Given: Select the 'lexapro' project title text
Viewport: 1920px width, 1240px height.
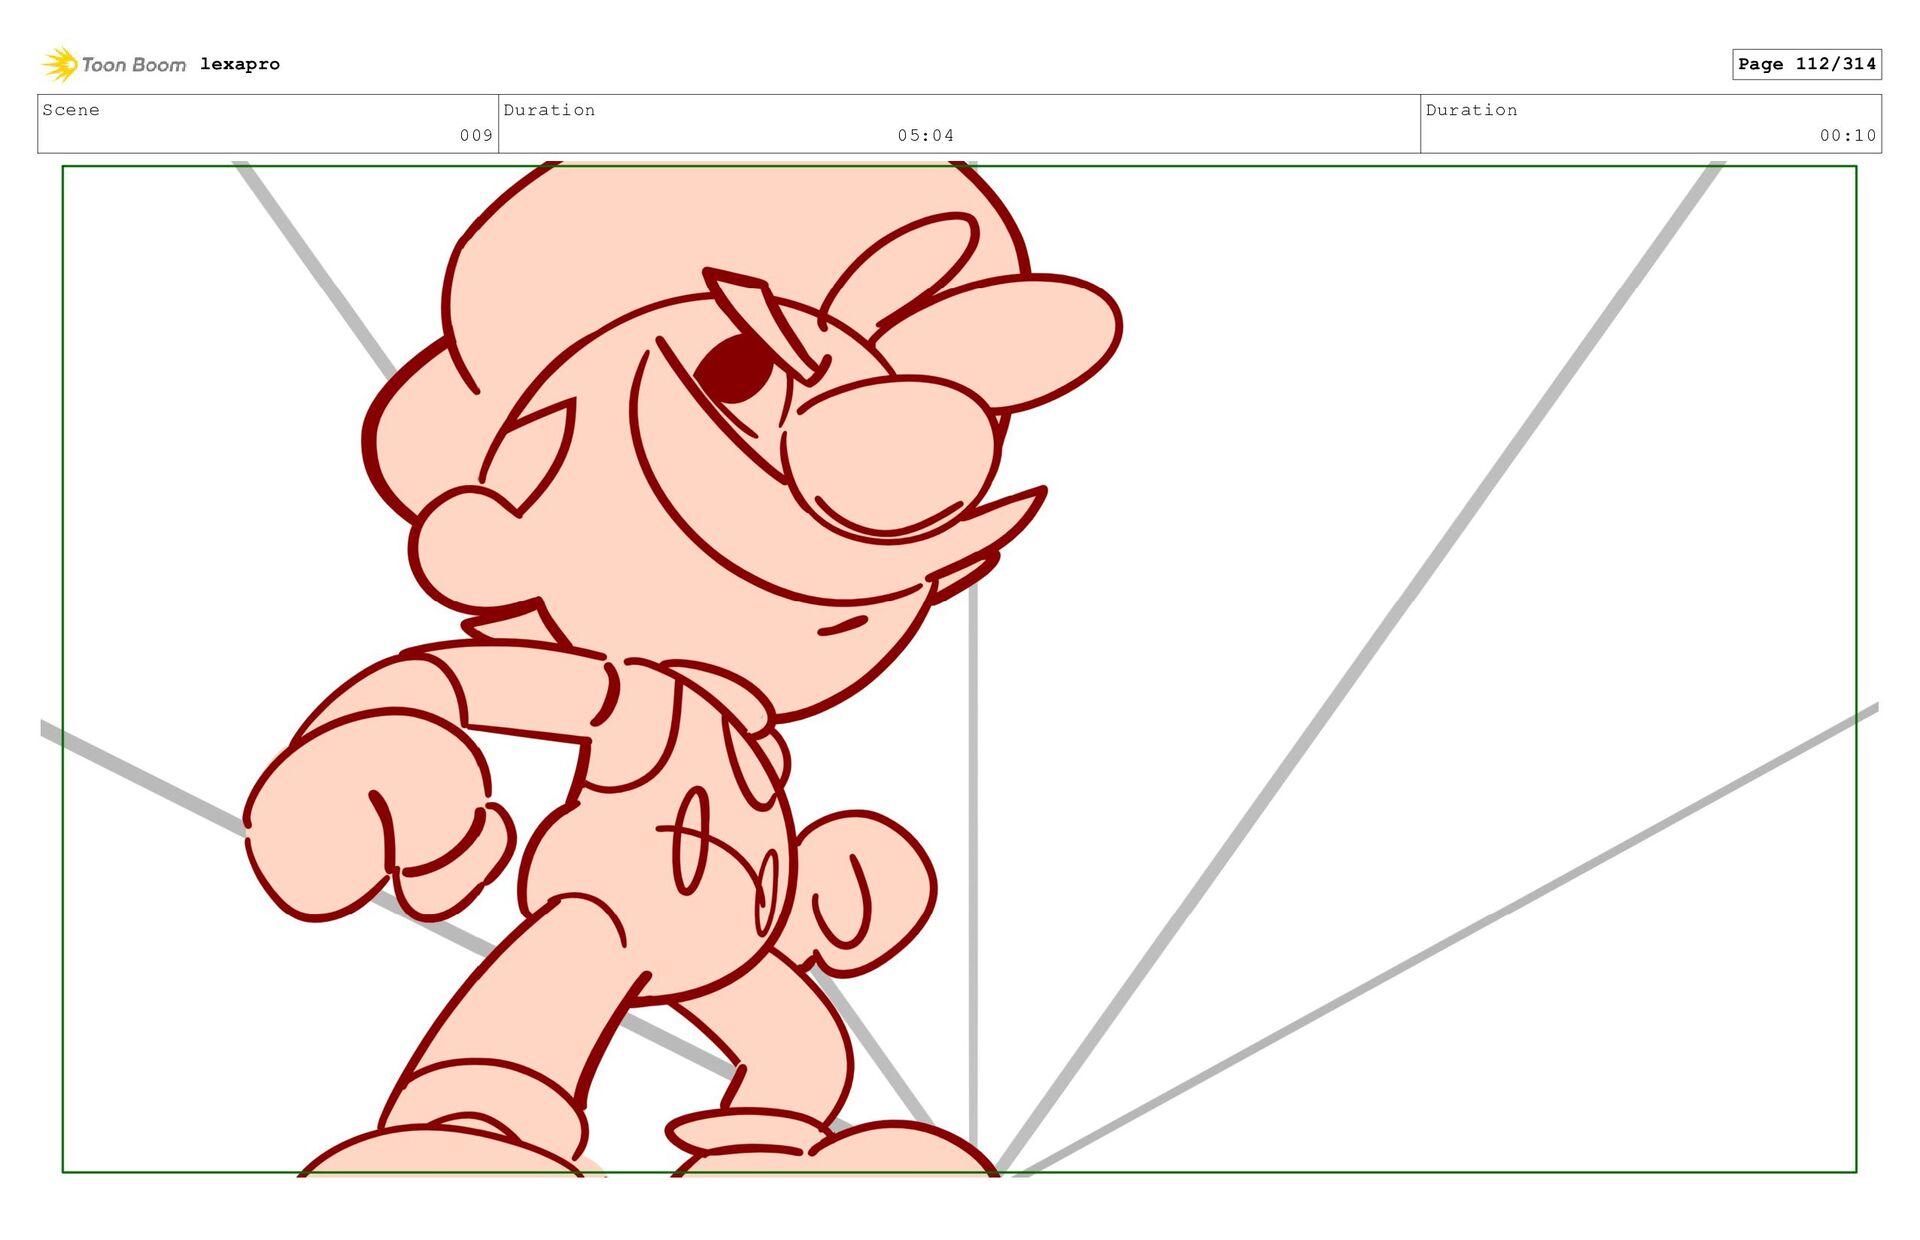Looking at the screenshot, I should point(240,64).
